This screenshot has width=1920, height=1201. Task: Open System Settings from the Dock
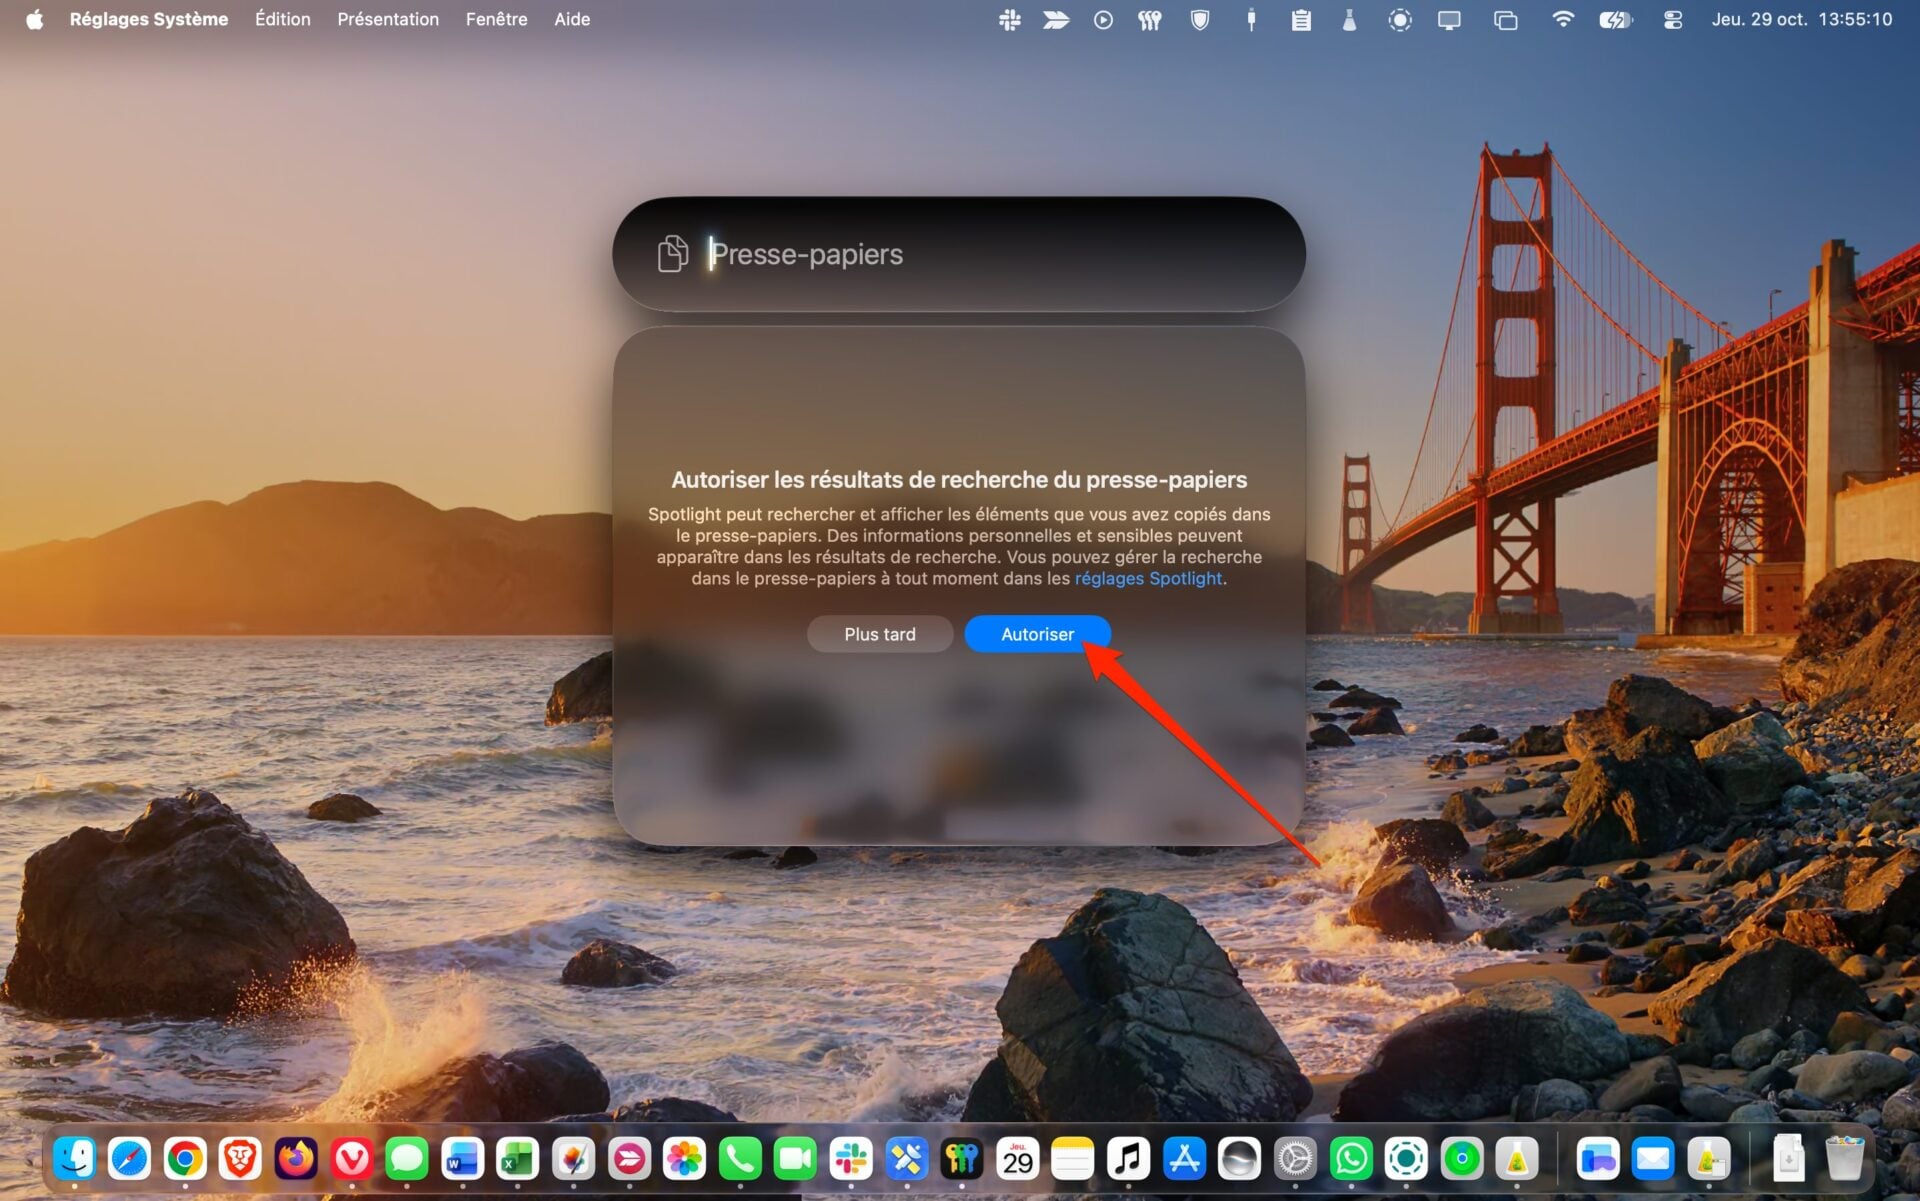pyautogui.click(x=1295, y=1159)
